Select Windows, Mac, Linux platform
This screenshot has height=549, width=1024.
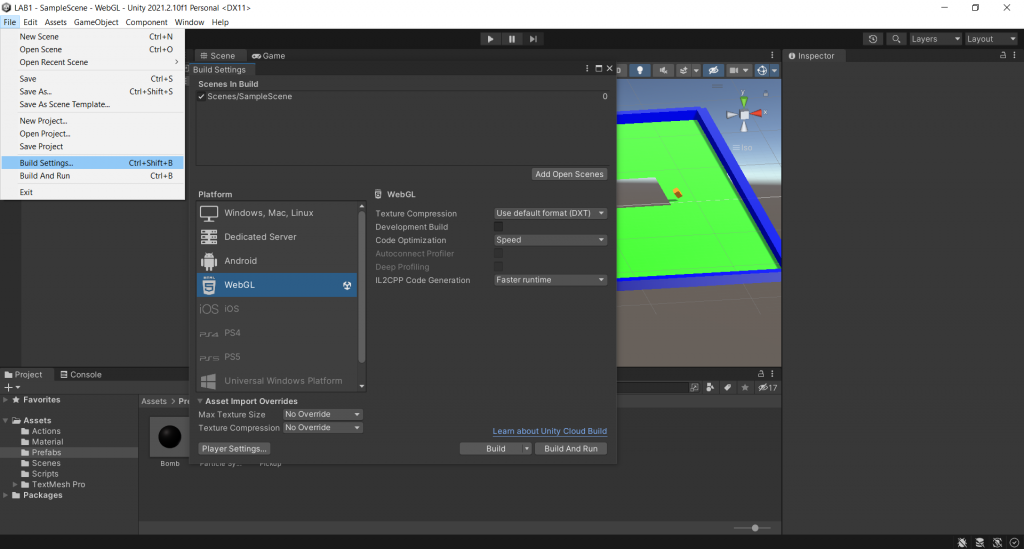tap(277, 213)
